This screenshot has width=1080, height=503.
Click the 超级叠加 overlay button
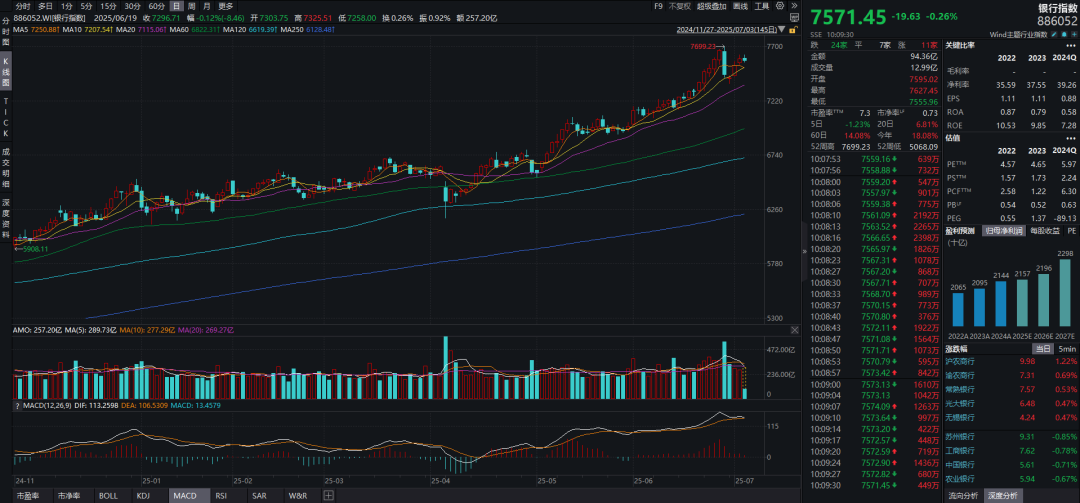[715, 6]
